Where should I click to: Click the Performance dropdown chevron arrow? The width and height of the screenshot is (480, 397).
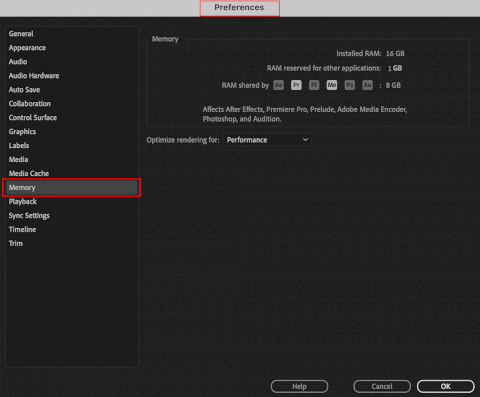(x=305, y=140)
